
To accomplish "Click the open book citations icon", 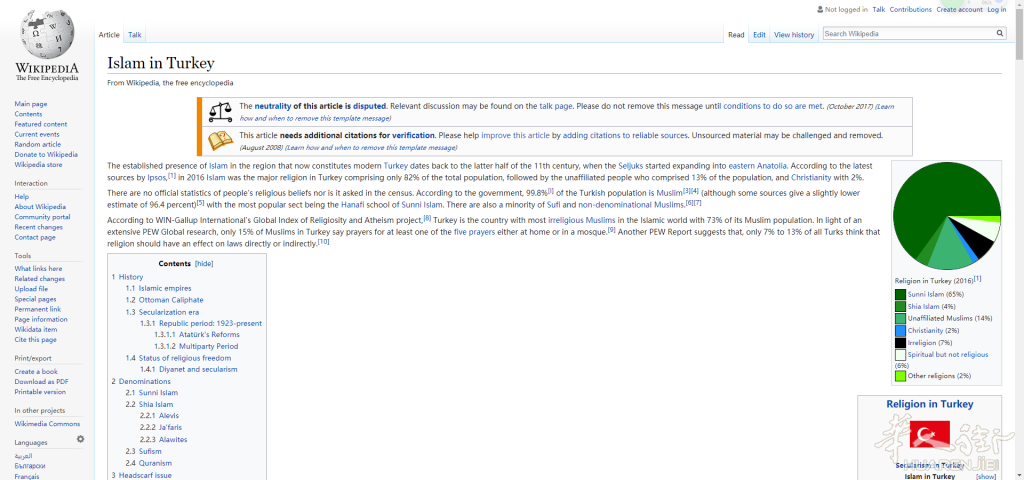I will click(x=220, y=139).
